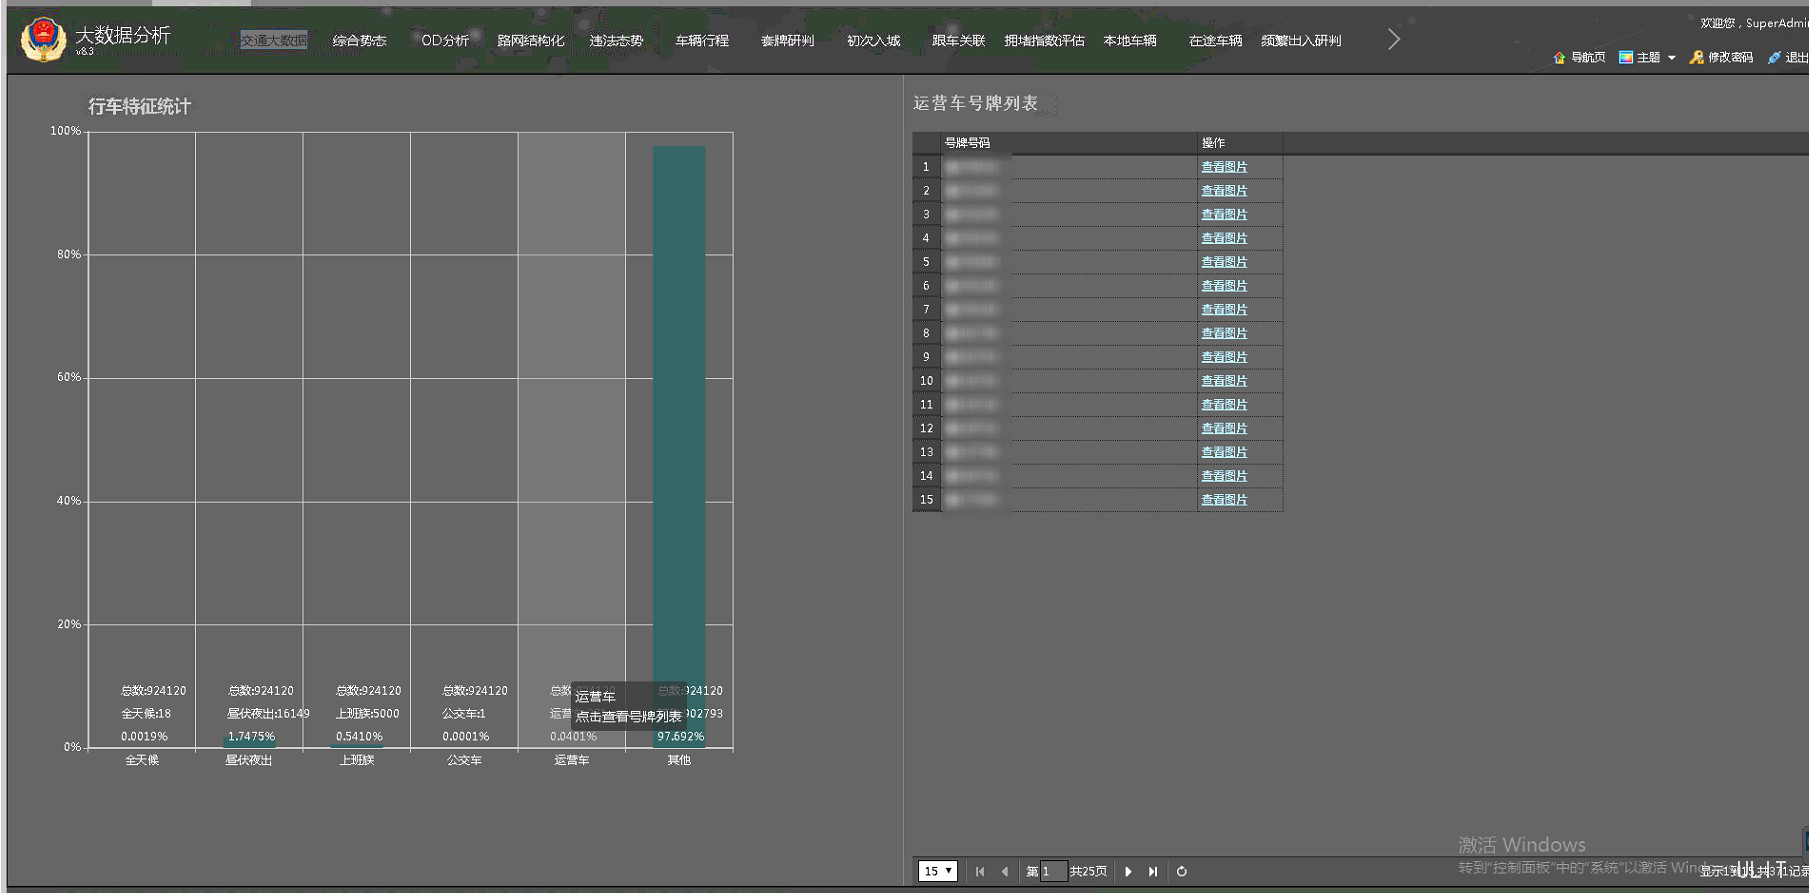Open the OD分析 menu item
This screenshot has width=1809, height=893.
[445, 41]
